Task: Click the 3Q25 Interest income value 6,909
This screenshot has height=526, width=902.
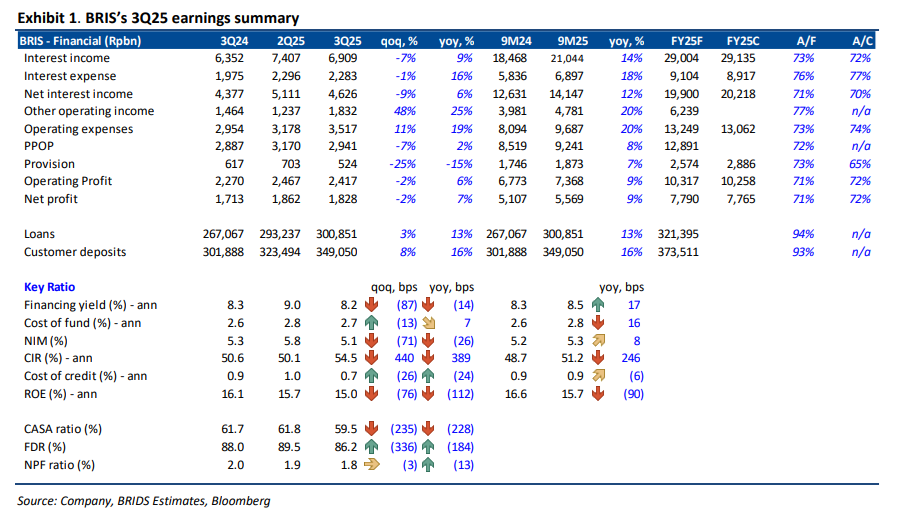Action: 345,59
